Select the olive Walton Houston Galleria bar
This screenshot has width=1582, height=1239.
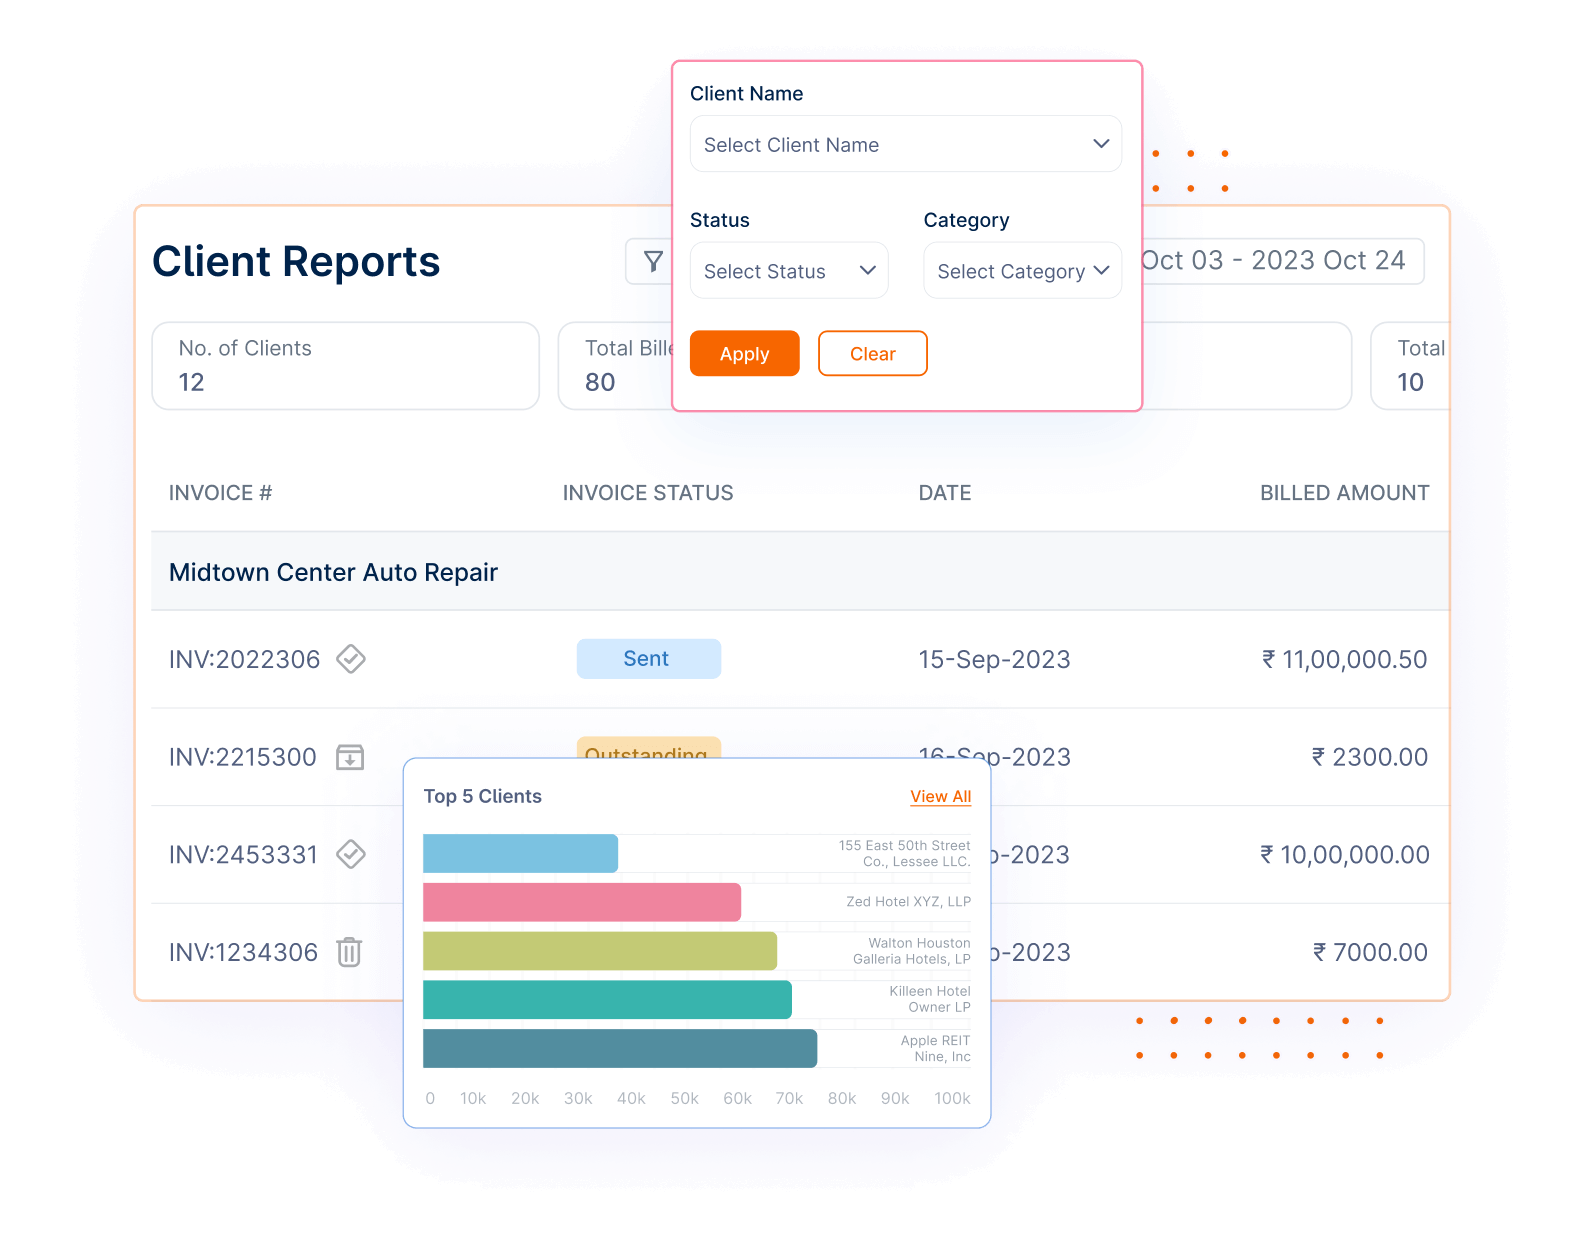click(x=600, y=951)
